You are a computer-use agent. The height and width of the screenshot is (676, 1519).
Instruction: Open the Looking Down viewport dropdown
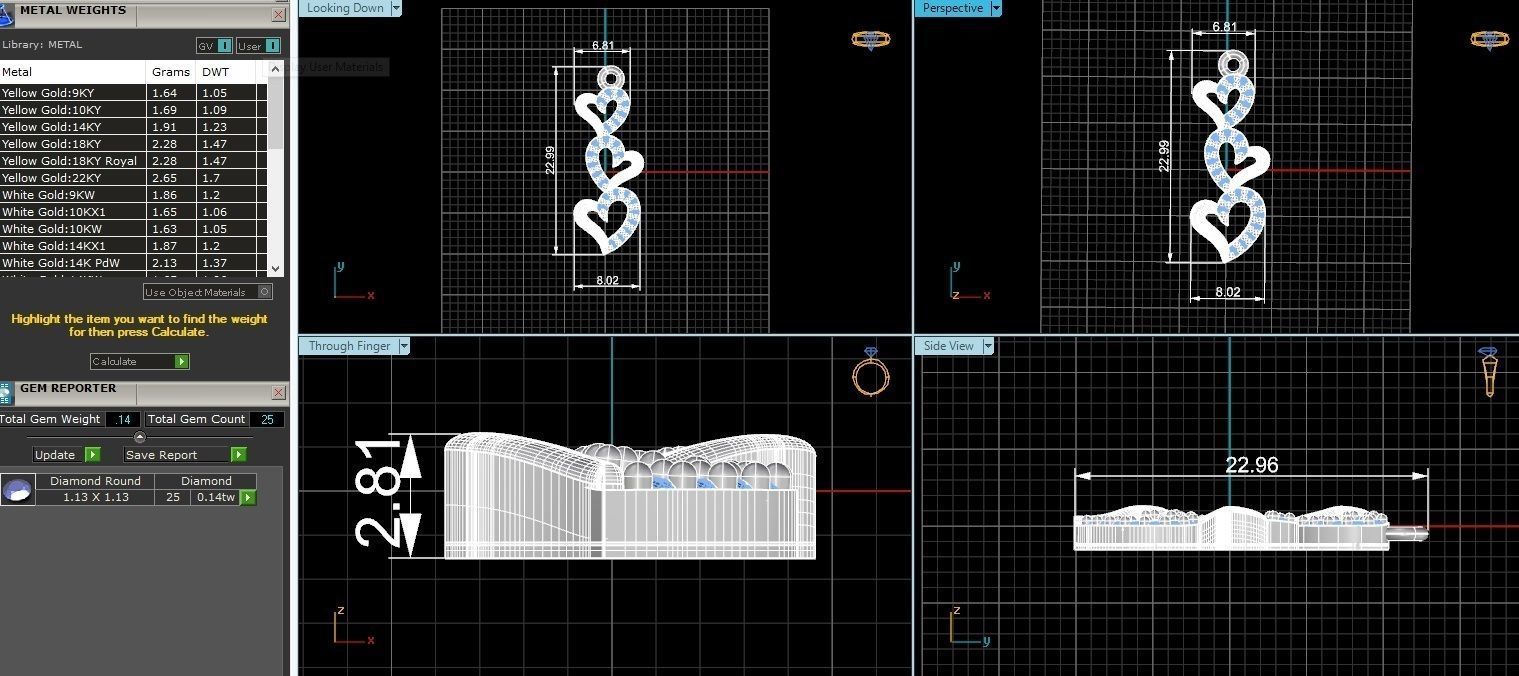pyautogui.click(x=396, y=8)
